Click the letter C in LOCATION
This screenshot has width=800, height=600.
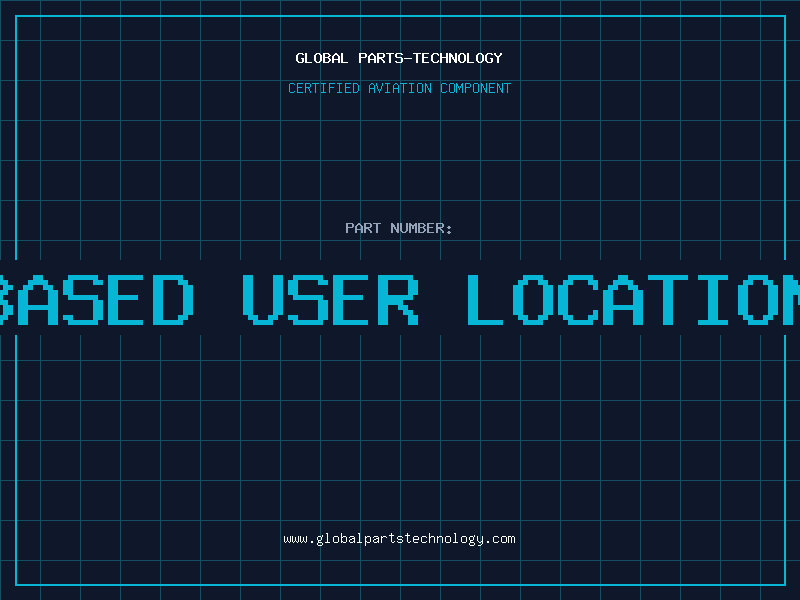point(578,299)
